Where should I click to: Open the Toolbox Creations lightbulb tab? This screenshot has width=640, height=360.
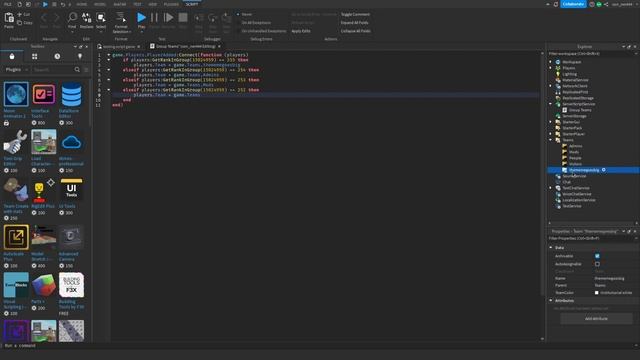pyautogui.click(x=80, y=56)
